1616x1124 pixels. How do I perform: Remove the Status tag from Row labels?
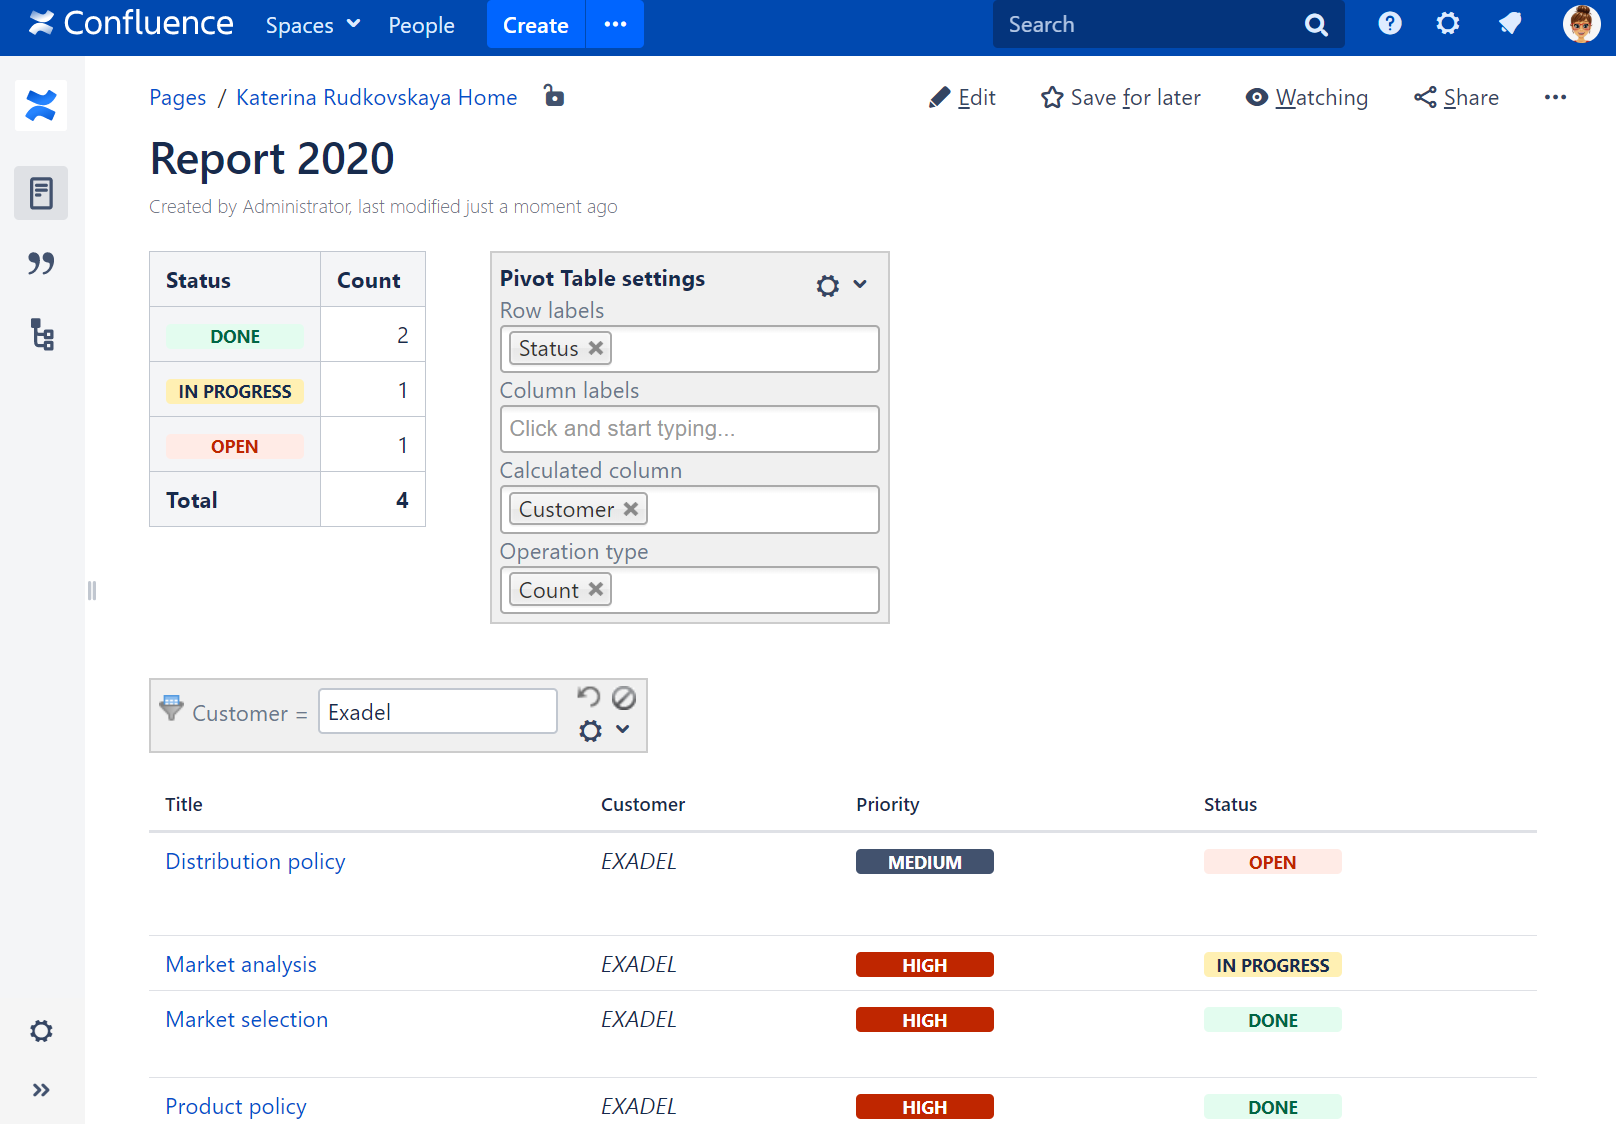click(596, 348)
